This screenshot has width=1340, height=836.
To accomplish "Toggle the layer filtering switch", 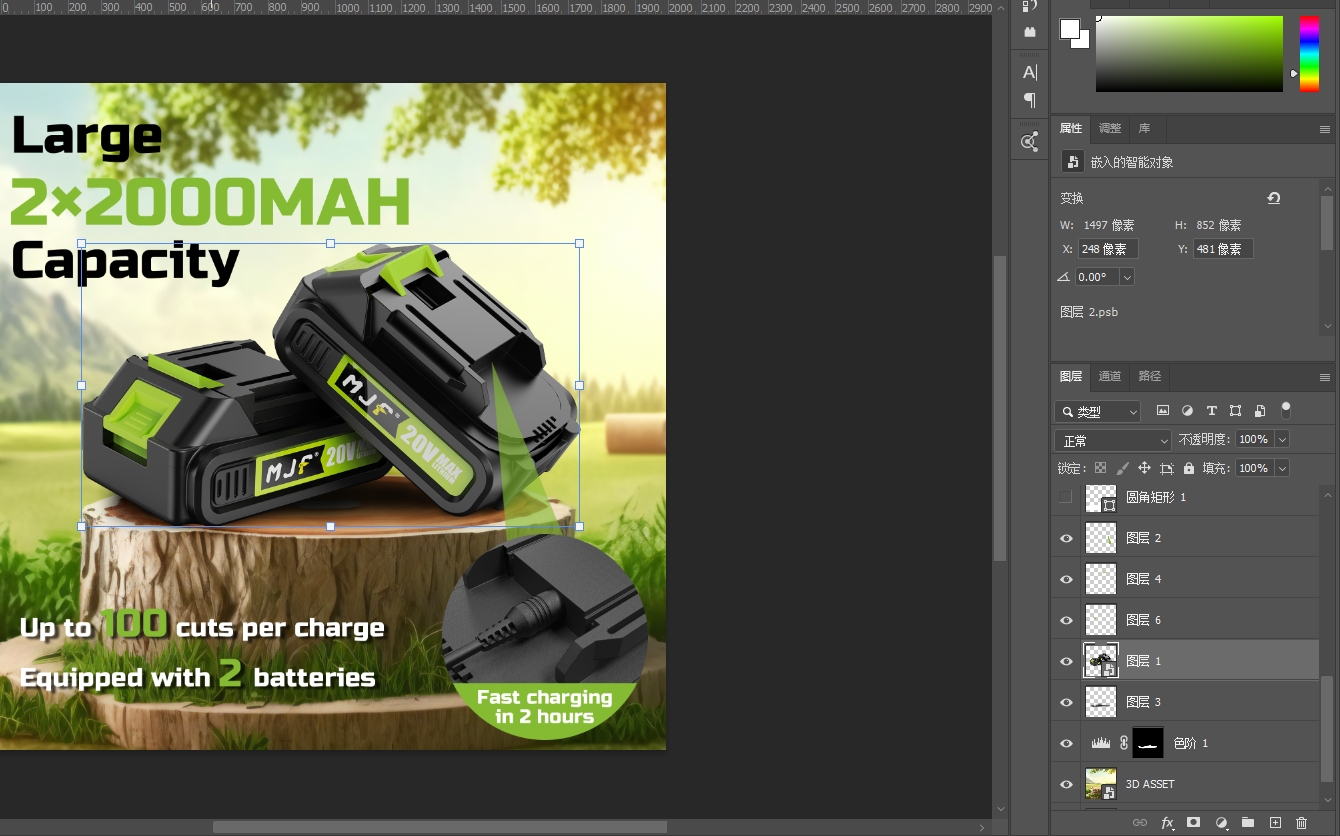I will (1286, 409).
